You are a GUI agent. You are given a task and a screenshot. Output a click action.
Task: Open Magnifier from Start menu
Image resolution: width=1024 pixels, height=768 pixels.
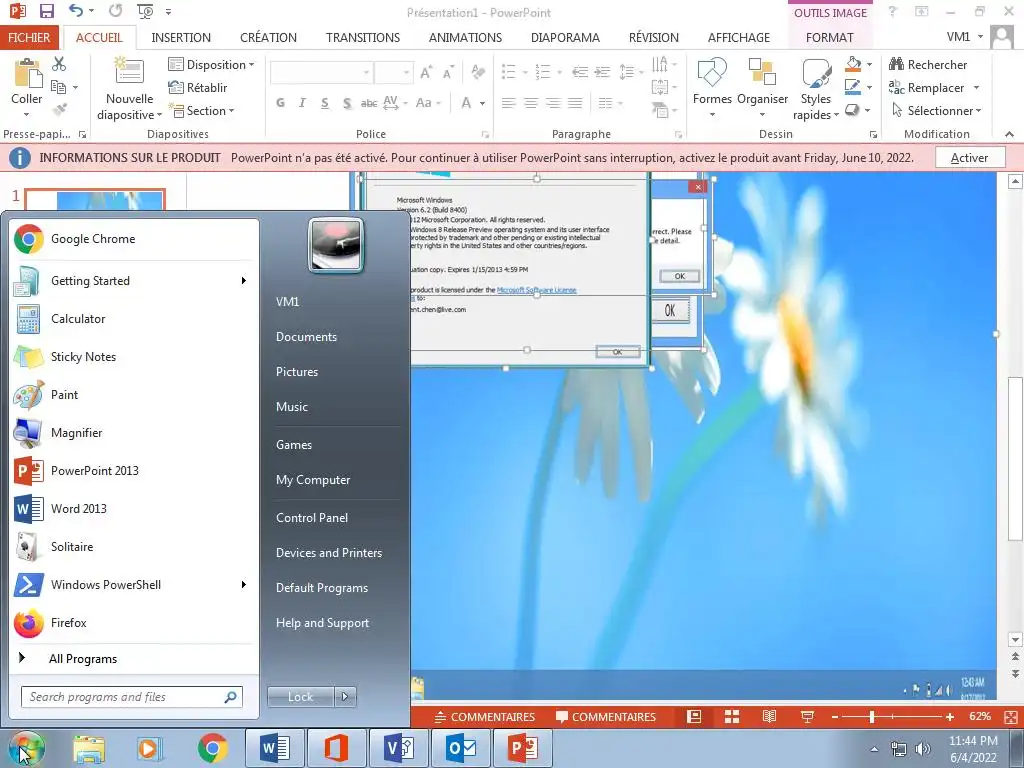pyautogui.click(x=135, y=432)
